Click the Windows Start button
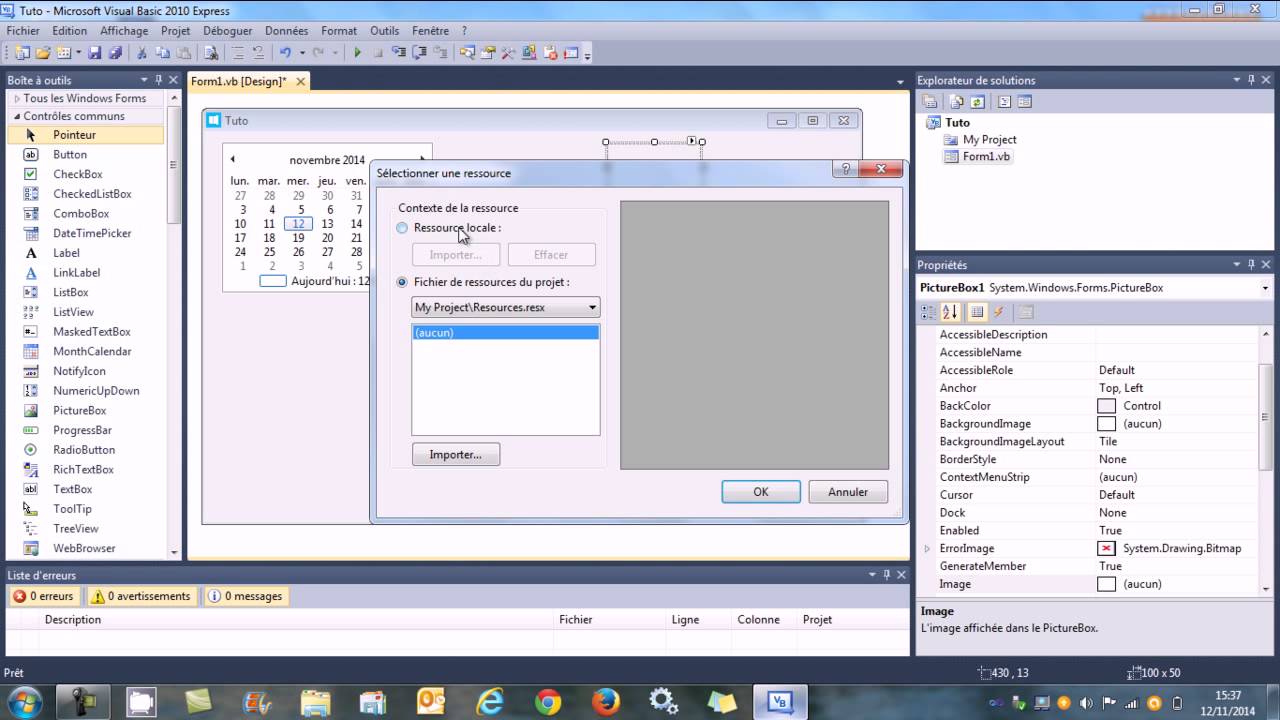This screenshot has width=1280, height=720. [x=25, y=702]
